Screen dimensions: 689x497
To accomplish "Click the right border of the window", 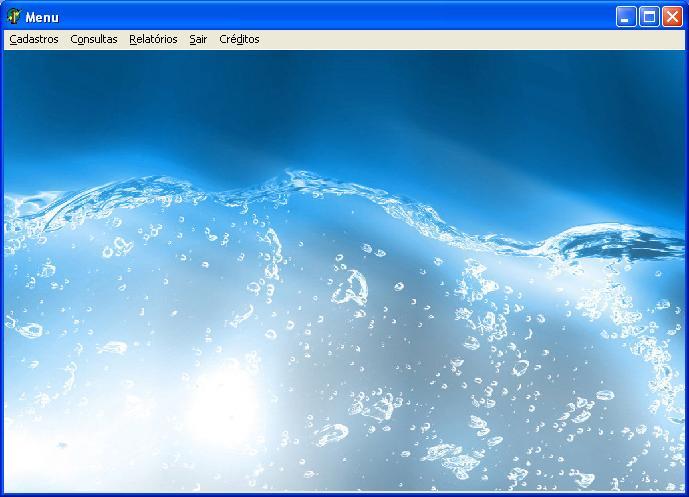I will pyautogui.click(x=686, y=270).
